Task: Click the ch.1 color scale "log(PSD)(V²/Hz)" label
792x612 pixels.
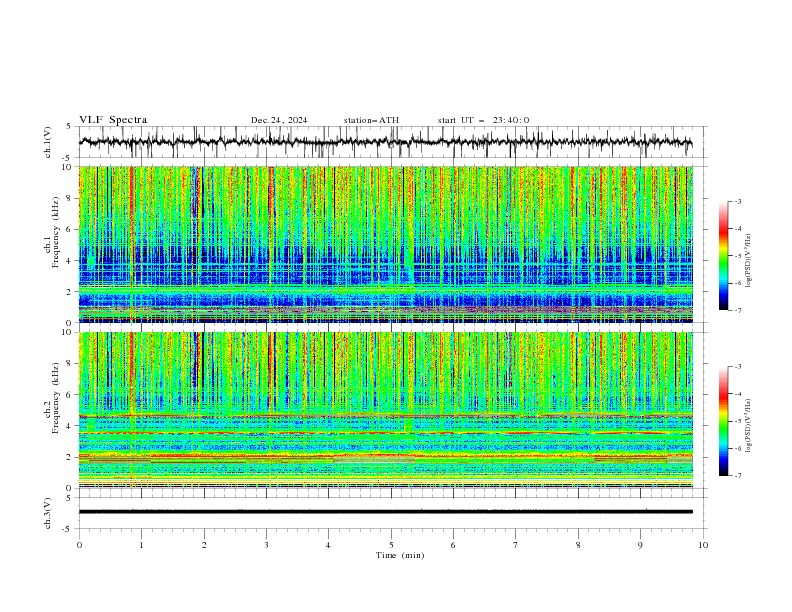Action: tap(749, 261)
